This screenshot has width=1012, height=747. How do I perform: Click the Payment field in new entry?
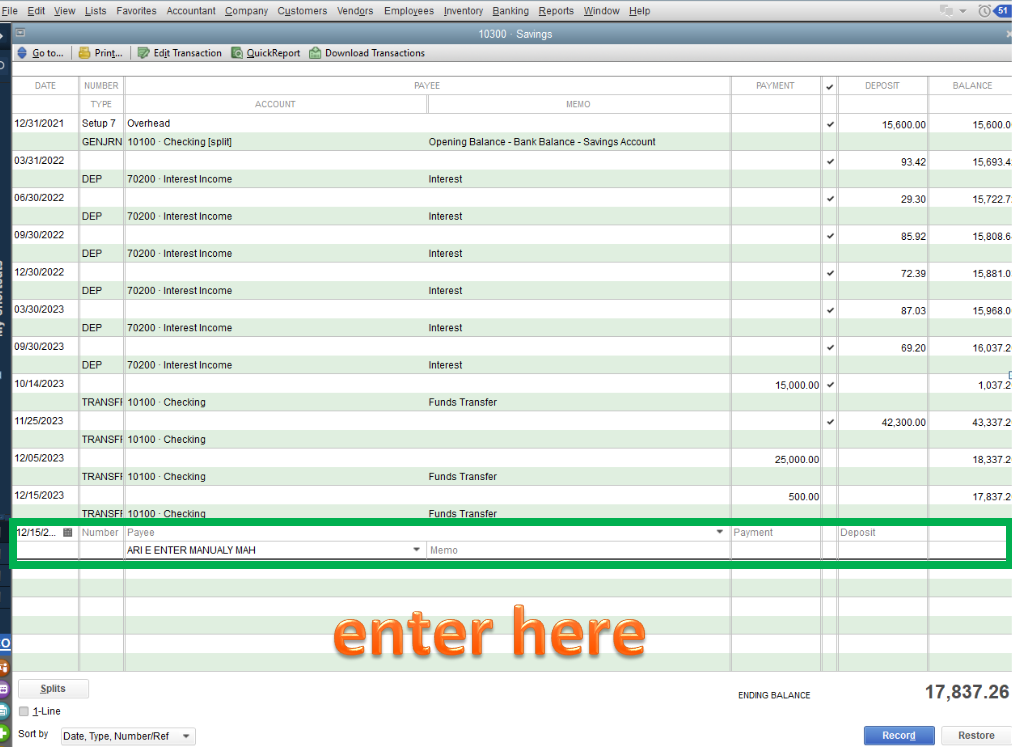point(775,533)
